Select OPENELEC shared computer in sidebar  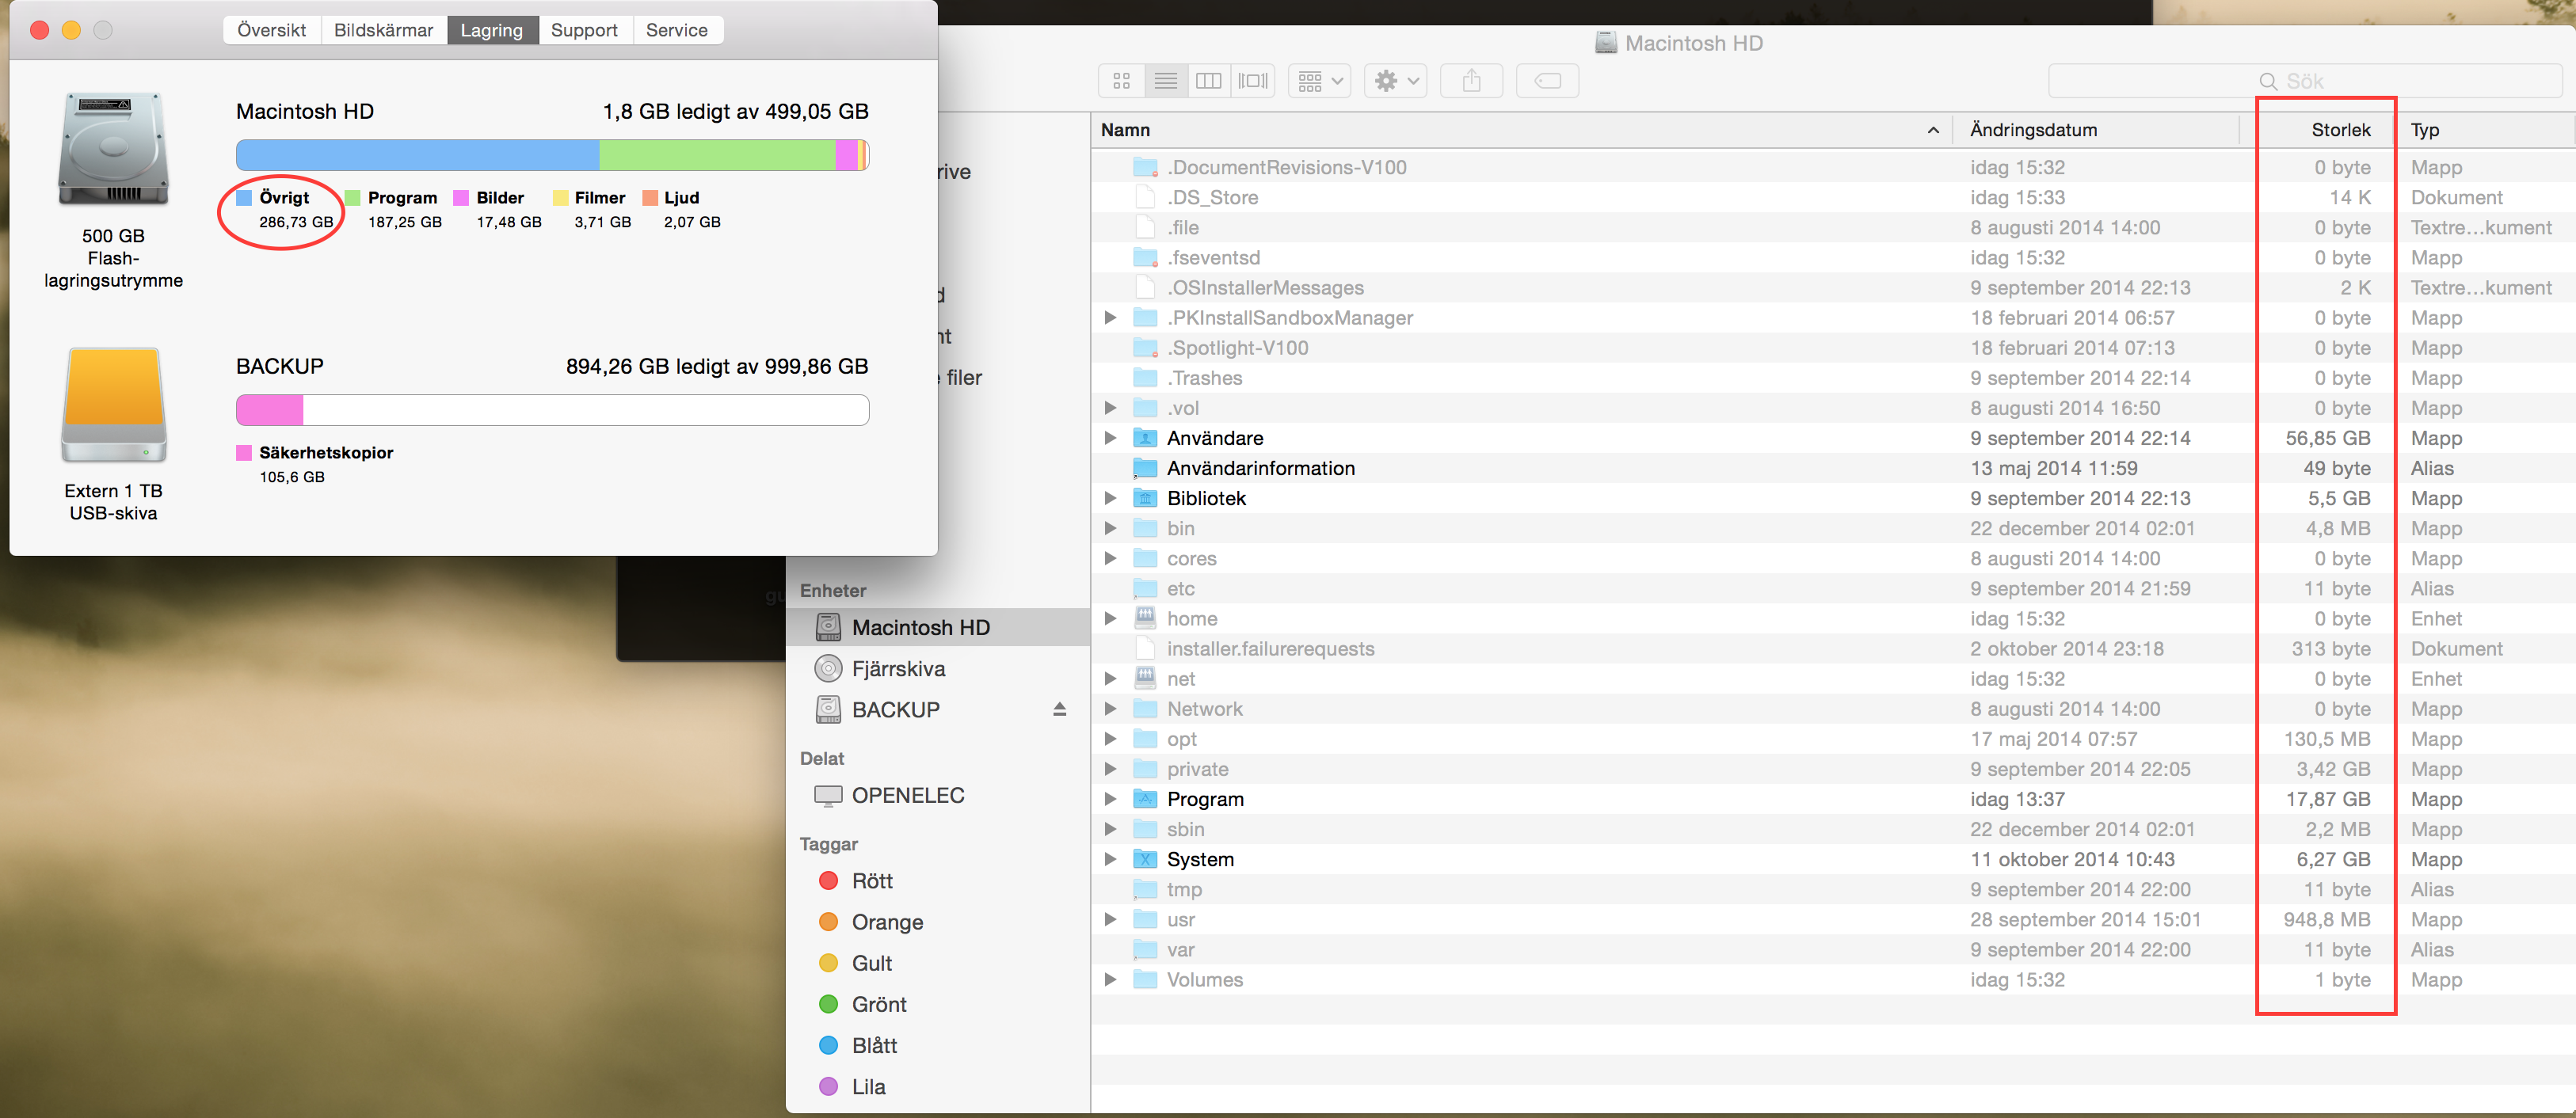point(938,795)
